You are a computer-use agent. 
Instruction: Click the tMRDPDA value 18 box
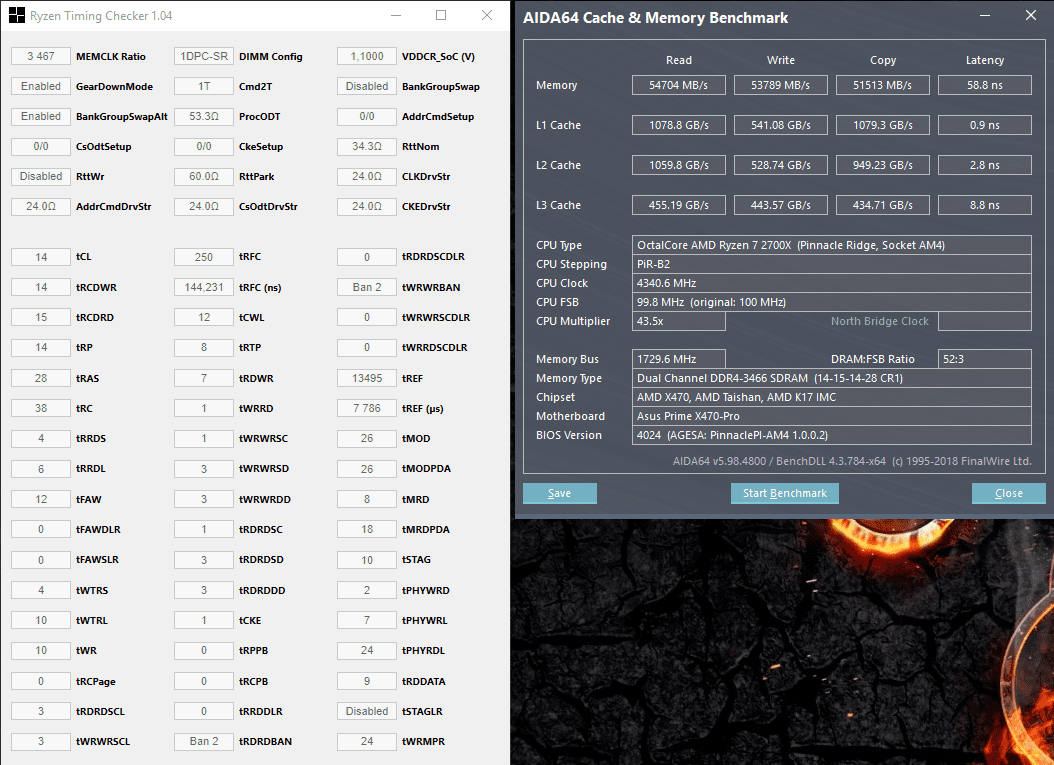click(x=367, y=529)
